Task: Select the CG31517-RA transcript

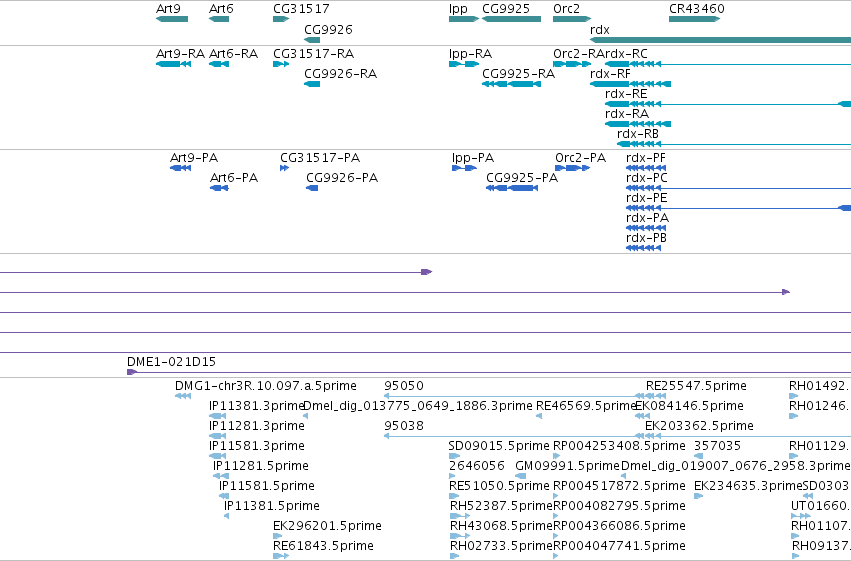Action: 281,64
